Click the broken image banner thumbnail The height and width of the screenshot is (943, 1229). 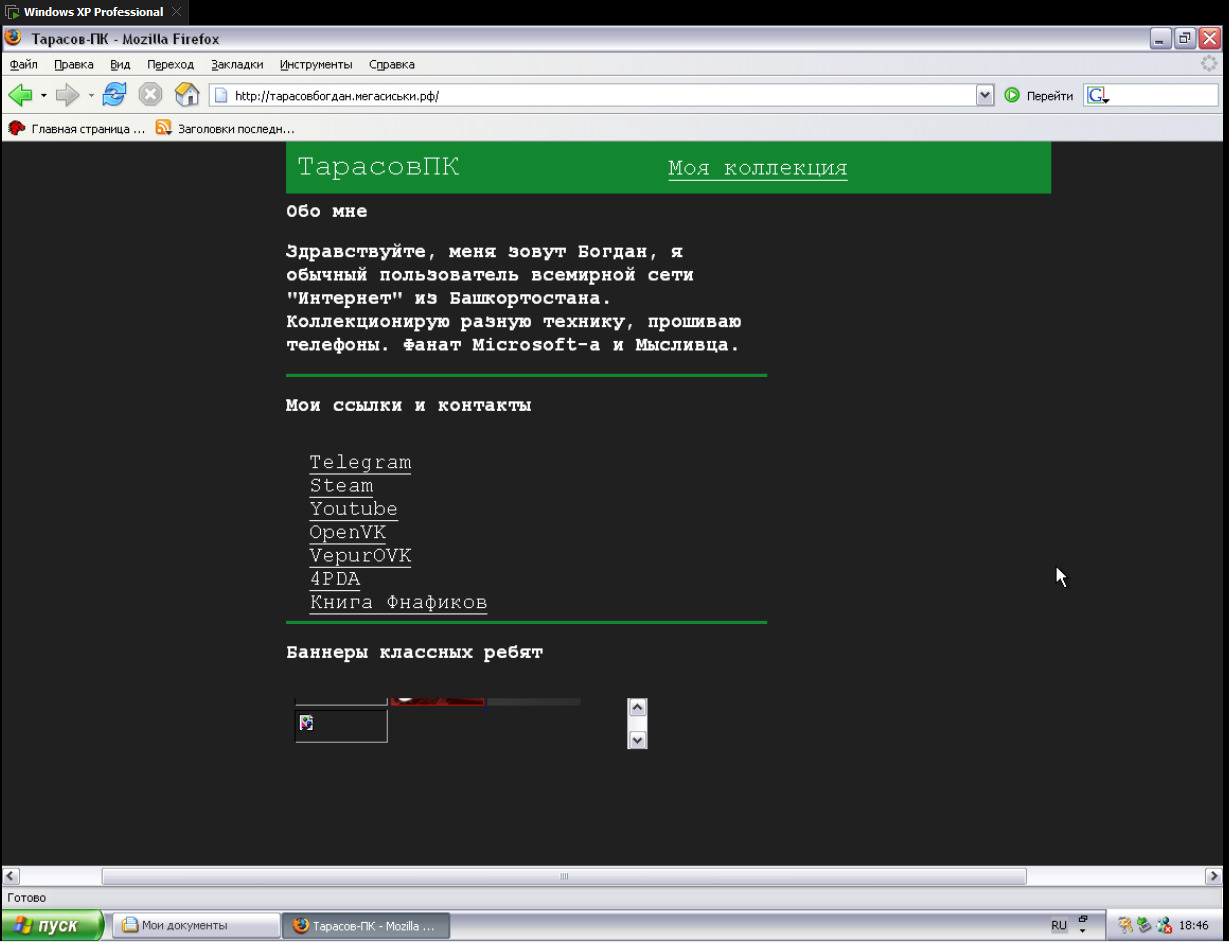point(341,726)
